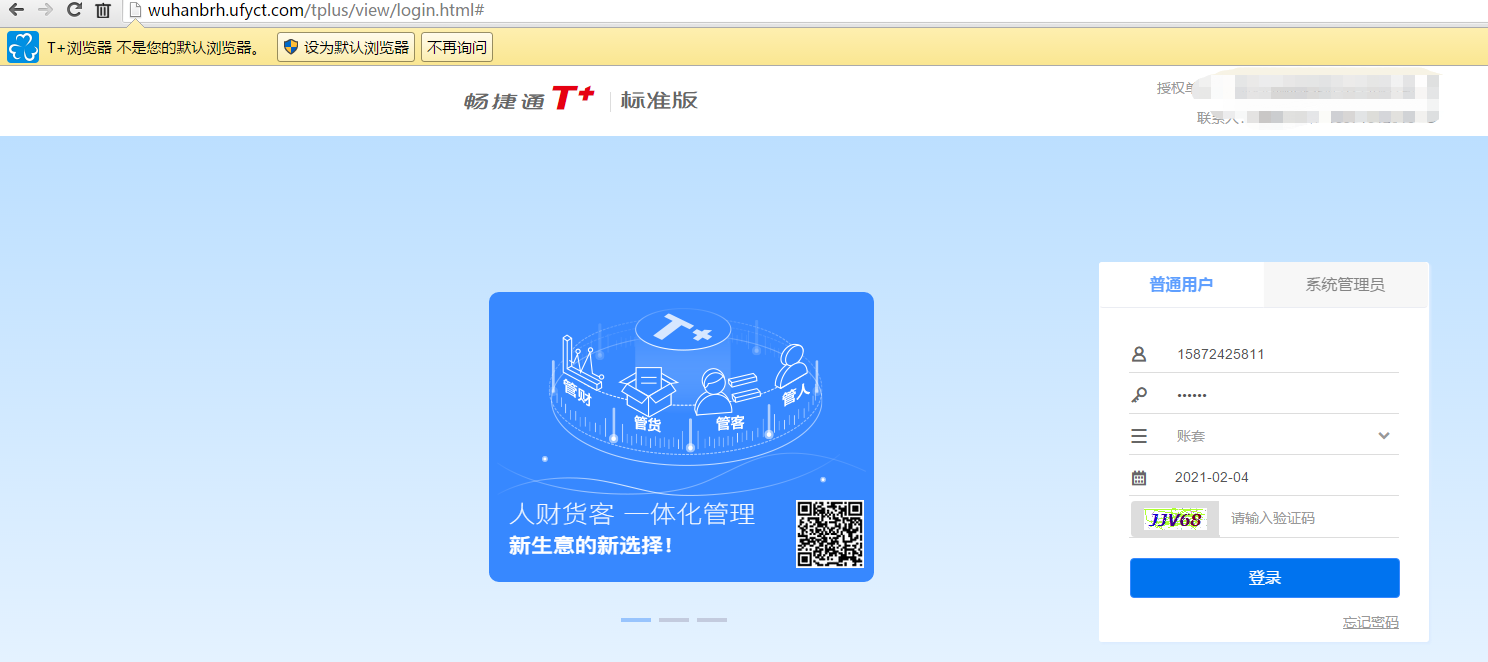Click the 新生意的新选择！ banner text
Image resolution: width=1488 pixels, height=662 pixels.
(x=591, y=547)
